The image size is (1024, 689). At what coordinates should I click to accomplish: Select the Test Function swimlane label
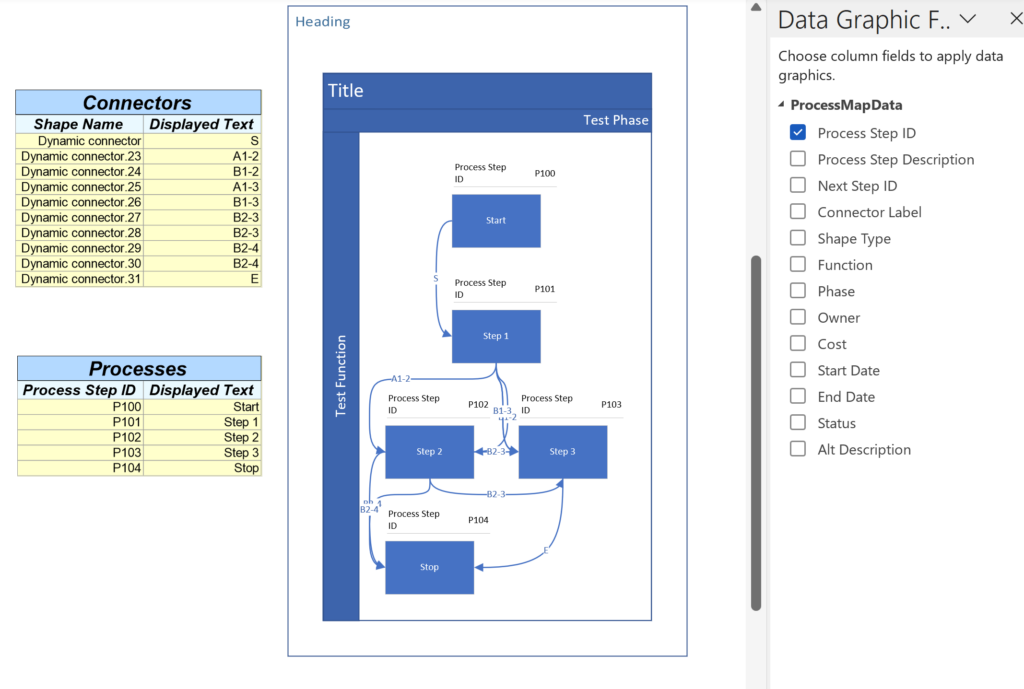341,376
